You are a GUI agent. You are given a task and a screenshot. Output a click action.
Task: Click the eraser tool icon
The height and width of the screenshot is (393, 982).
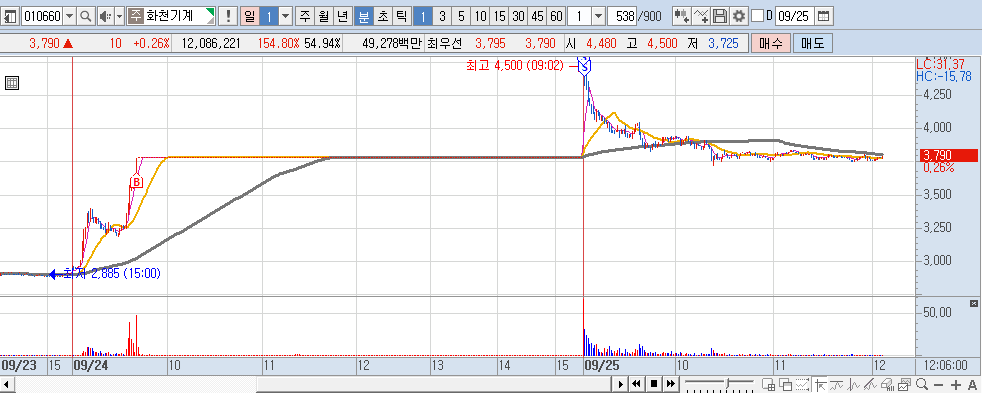pos(887,384)
